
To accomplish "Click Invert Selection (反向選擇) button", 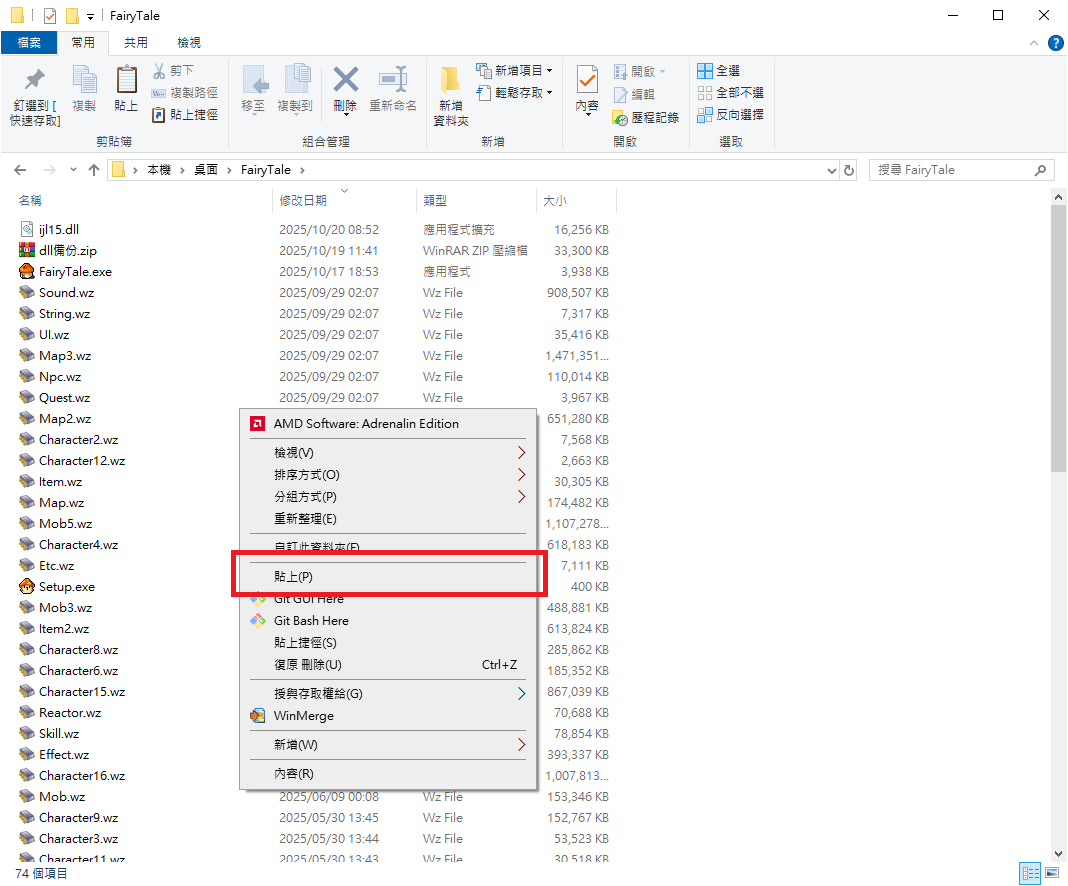I will point(730,115).
